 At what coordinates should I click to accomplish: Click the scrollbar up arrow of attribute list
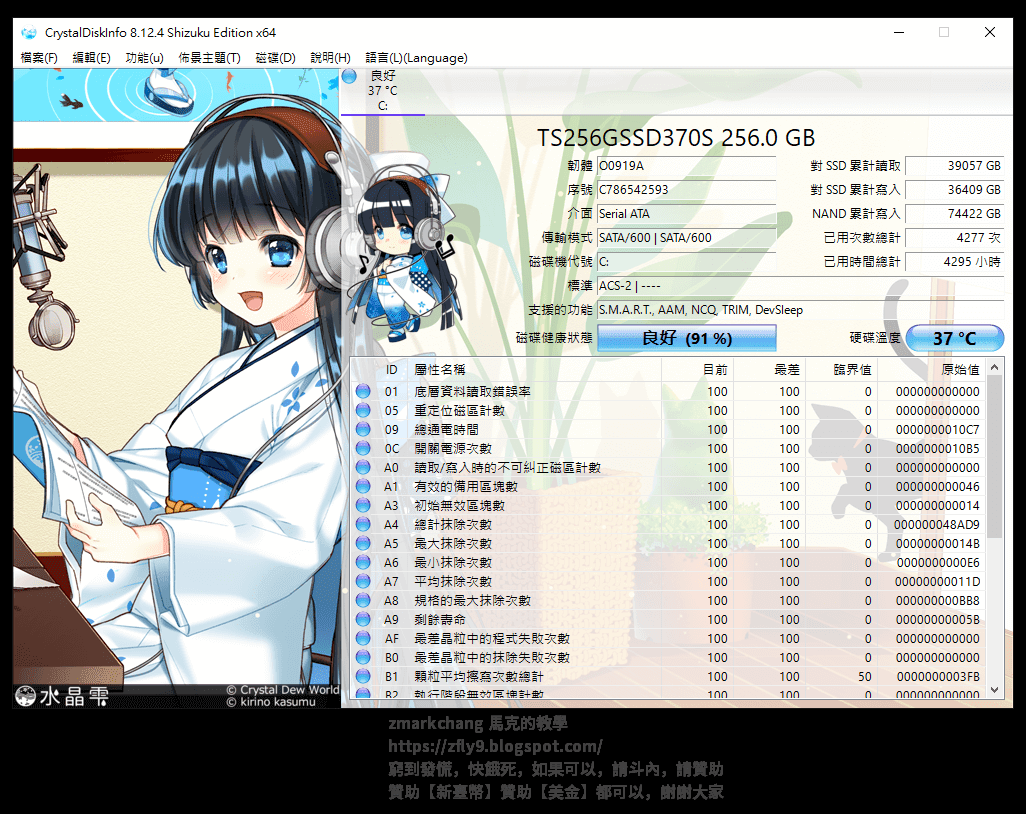coord(995,368)
